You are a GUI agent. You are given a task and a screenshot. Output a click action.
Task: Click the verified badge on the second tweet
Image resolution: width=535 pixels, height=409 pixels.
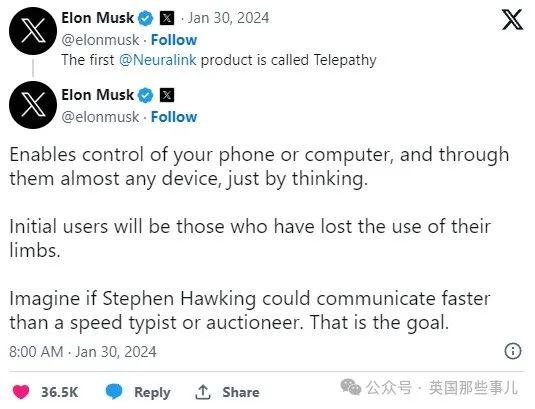(x=146, y=95)
